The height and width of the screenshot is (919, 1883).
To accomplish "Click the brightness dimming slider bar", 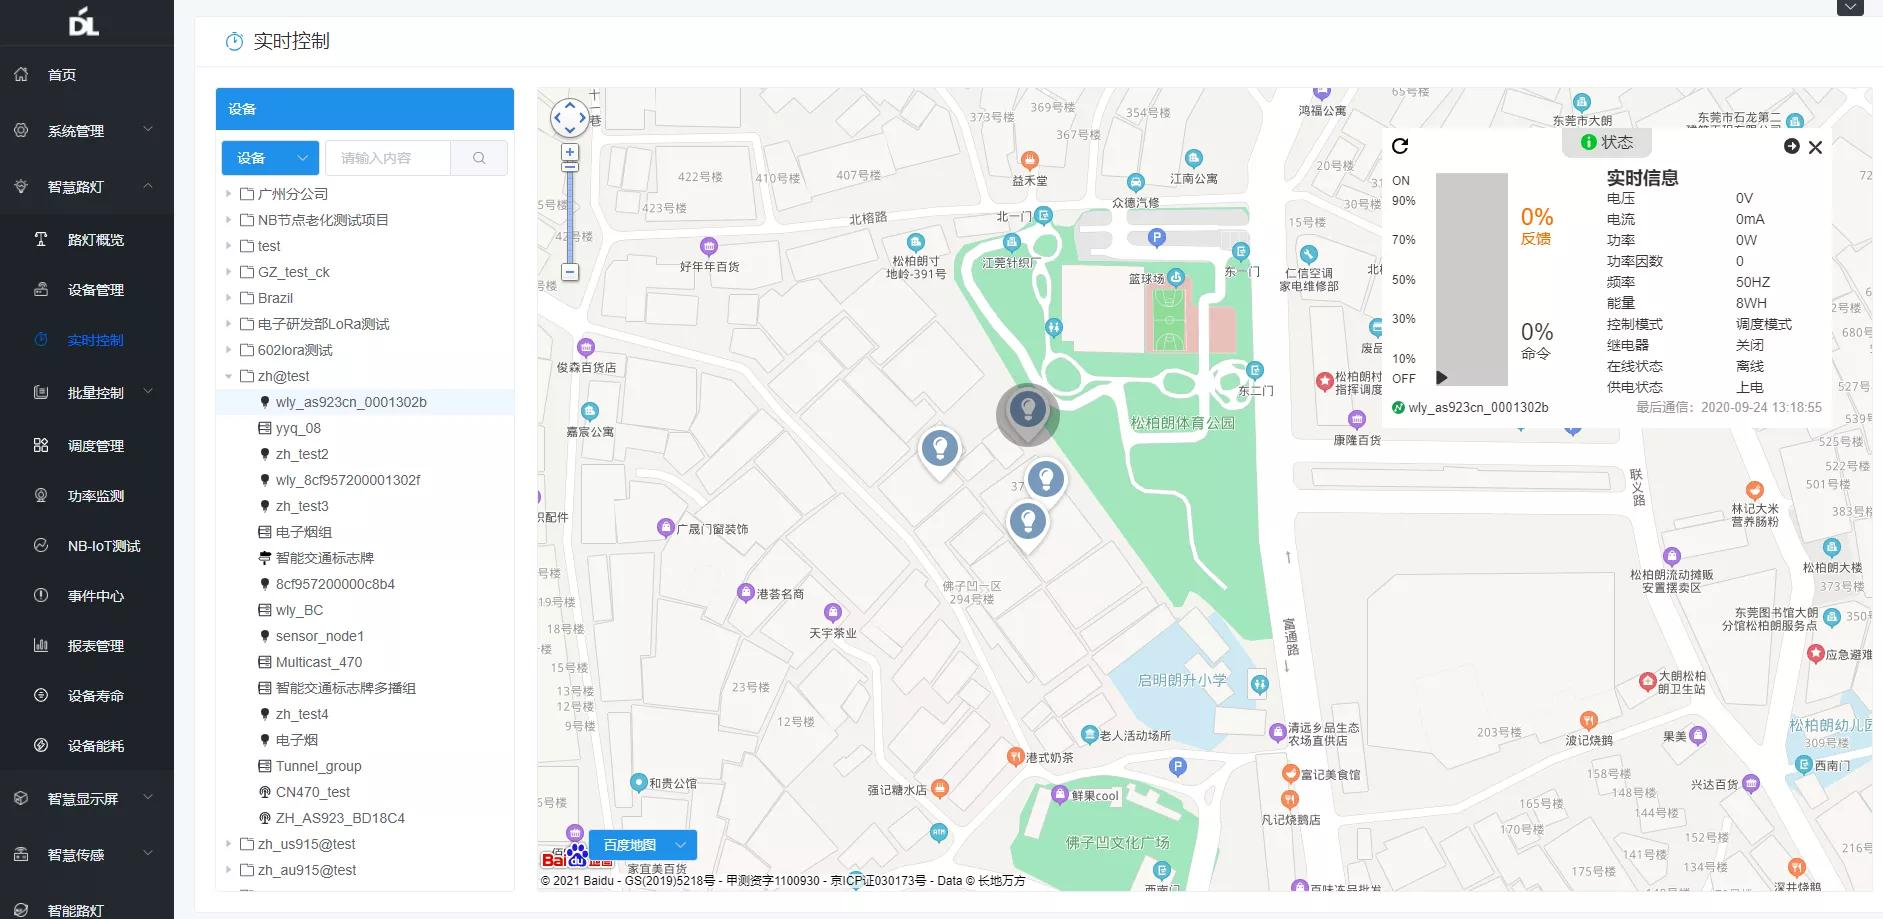I will click(x=1472, y=280).
